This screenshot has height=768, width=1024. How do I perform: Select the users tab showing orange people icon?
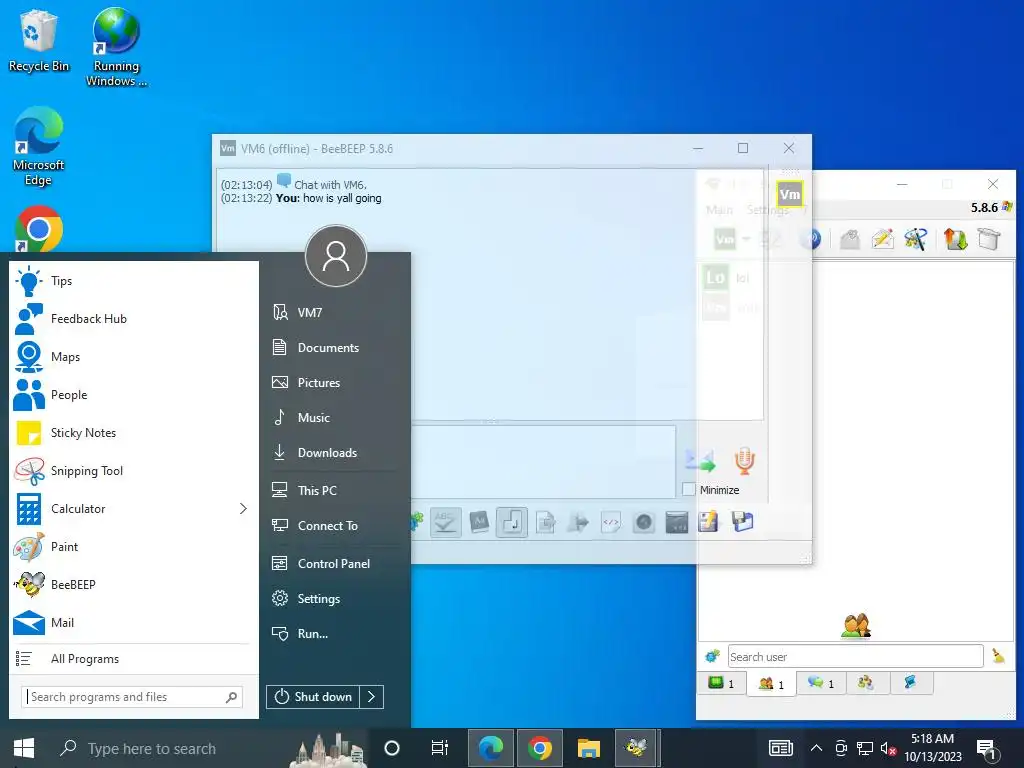point(771,684)
